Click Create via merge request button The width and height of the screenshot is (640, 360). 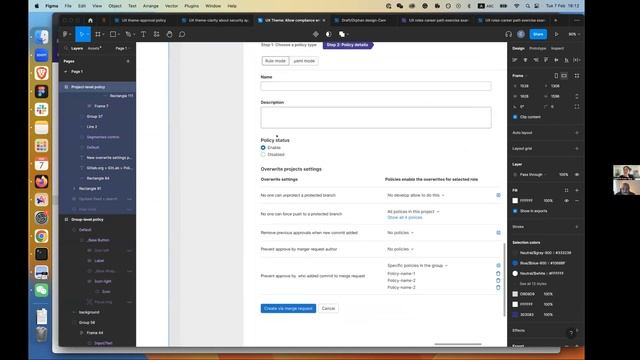click(288, 309)
